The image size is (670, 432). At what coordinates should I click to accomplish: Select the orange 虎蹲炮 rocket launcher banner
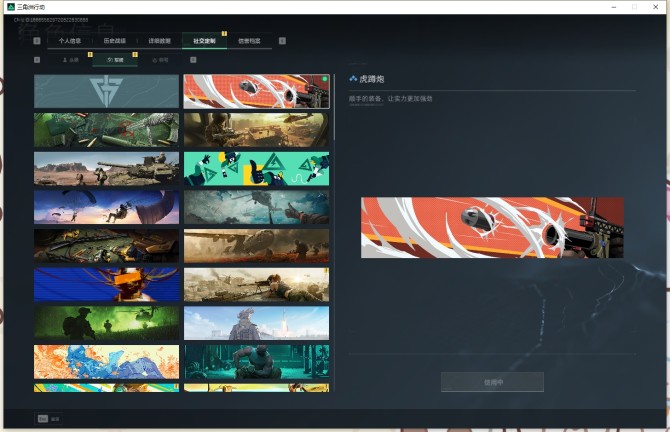[256, 91]
